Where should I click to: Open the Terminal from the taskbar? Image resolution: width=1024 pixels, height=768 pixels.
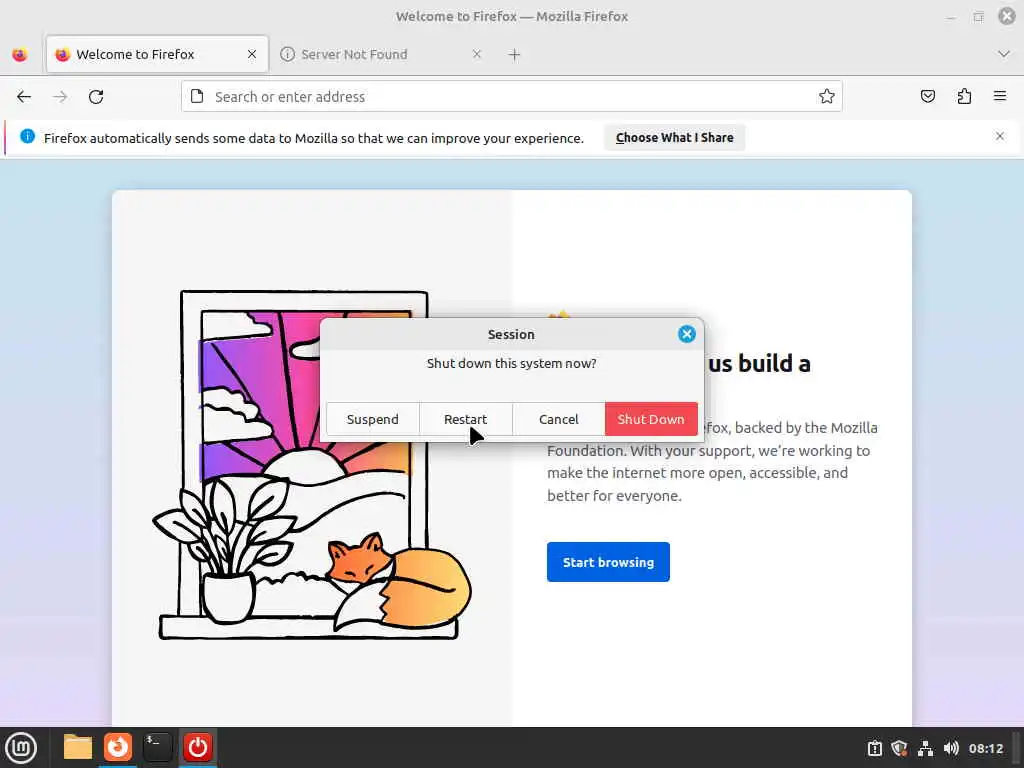[x=157, y=746]
